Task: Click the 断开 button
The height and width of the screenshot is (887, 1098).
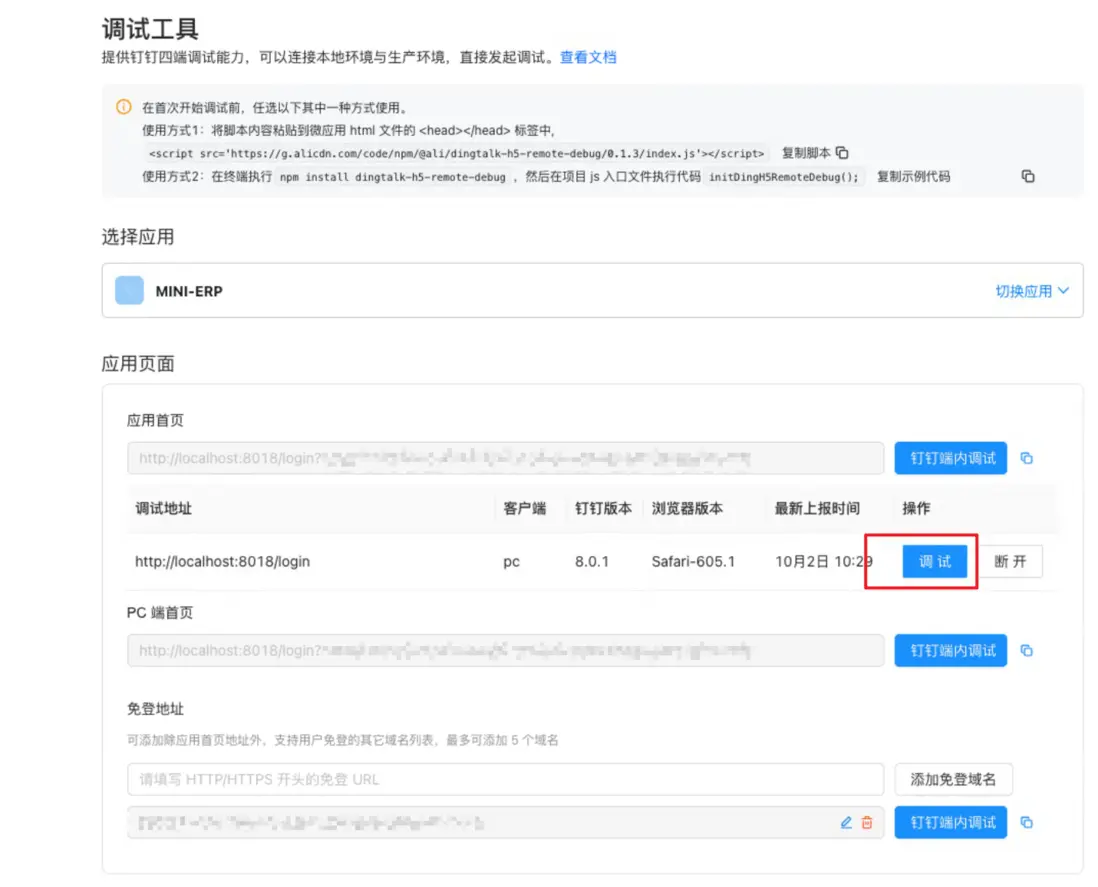Action: click(1010, 561)
